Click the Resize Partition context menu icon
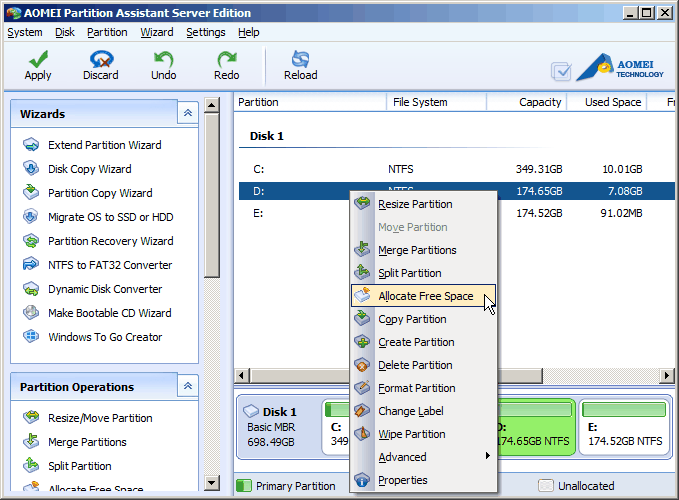Screen dimensions: 679x500 point(362,203)
